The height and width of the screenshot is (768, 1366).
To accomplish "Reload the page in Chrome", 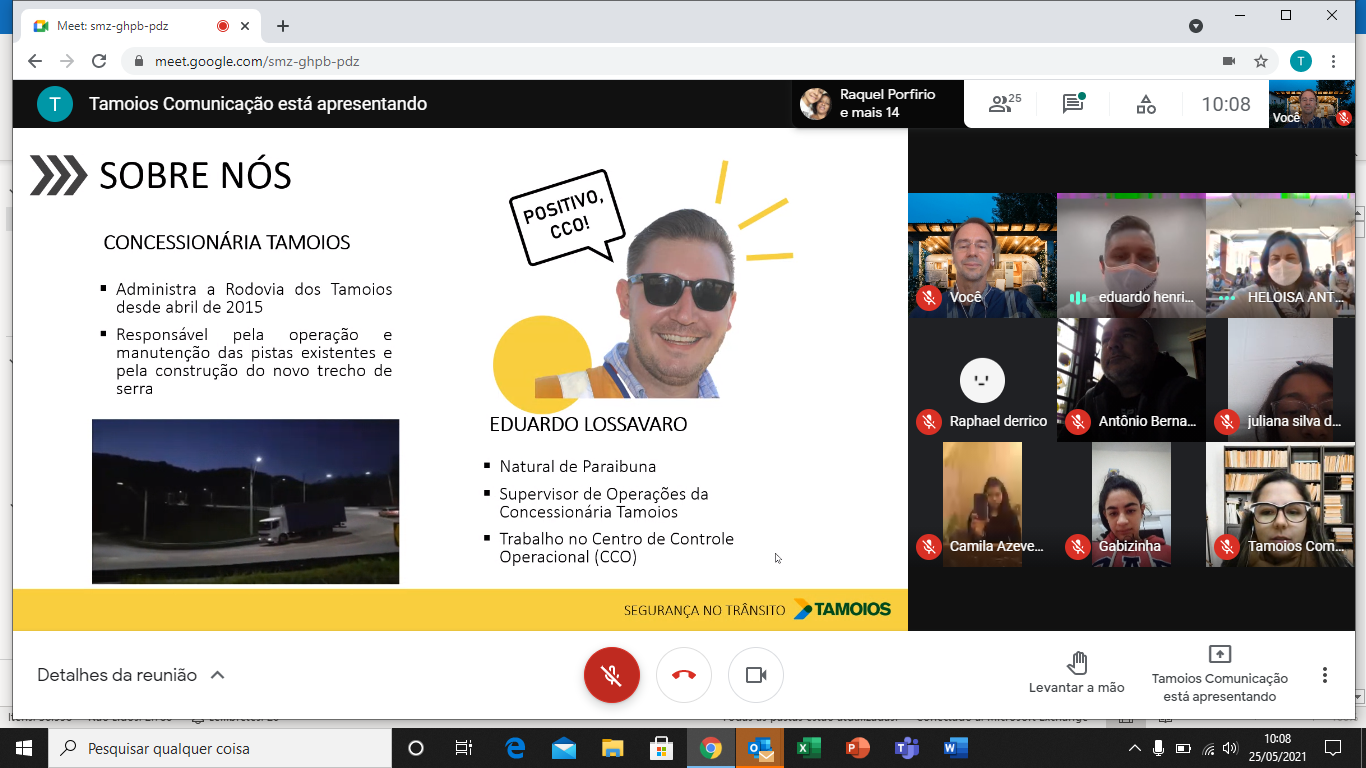I will point(99,61).
